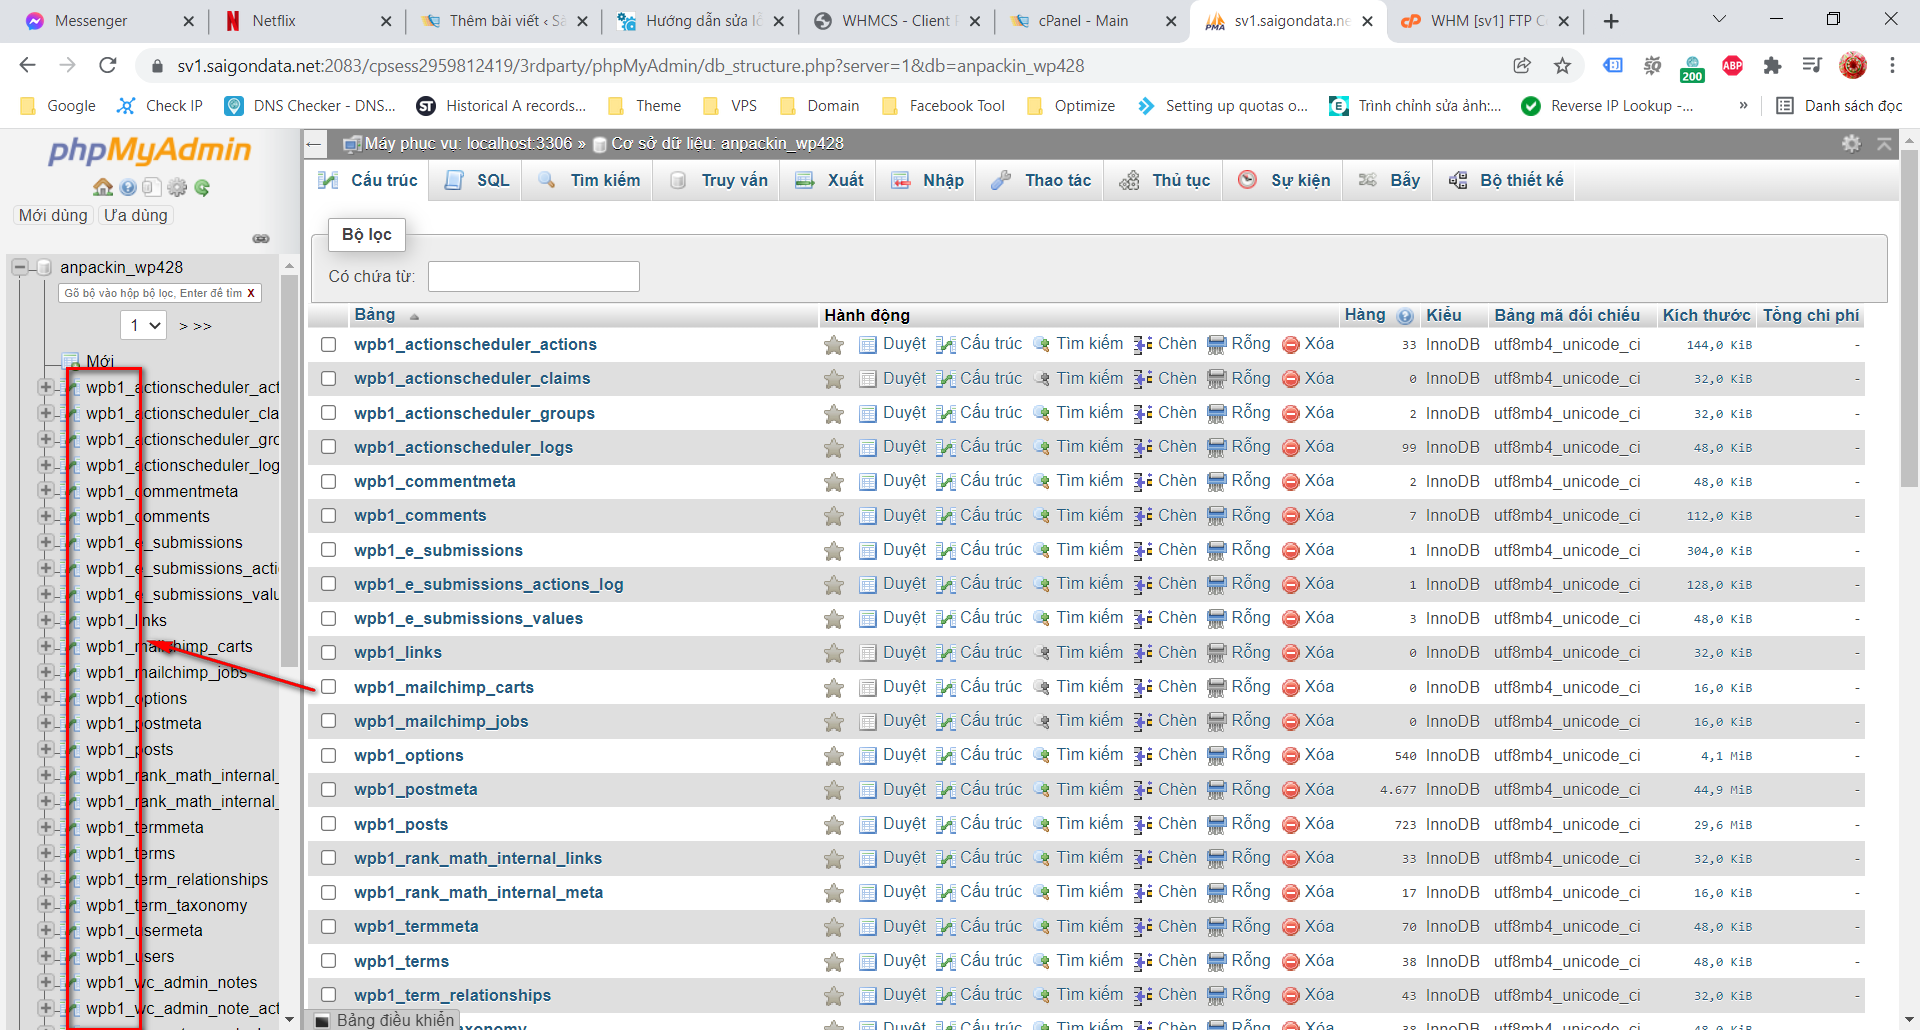Viewport: 1920px width, 1030px height.
Task: Bookmark this page with star icon
Action: [x=1562, y=66]
